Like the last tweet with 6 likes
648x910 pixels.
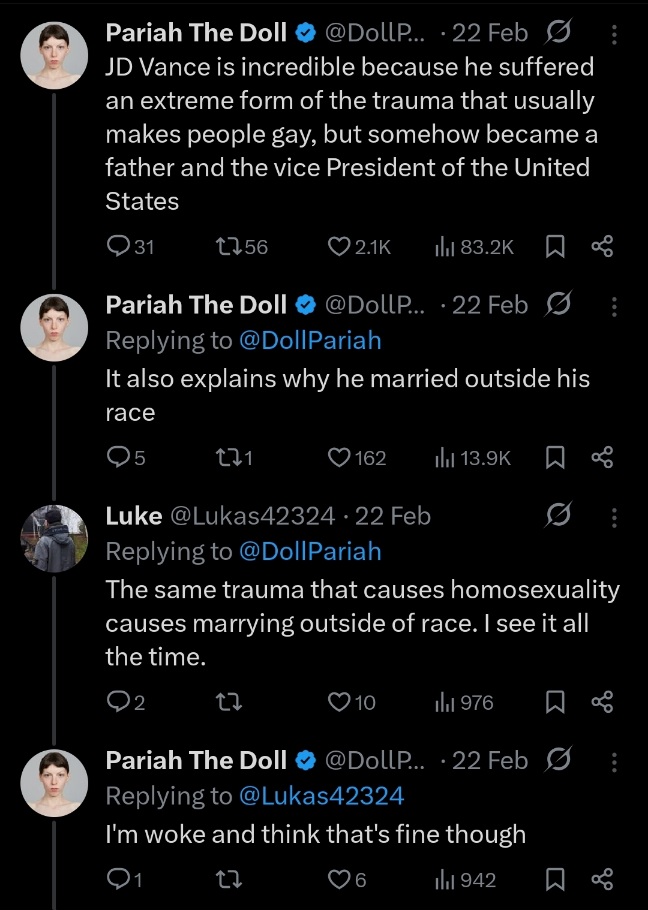click(x=340, y=880)
